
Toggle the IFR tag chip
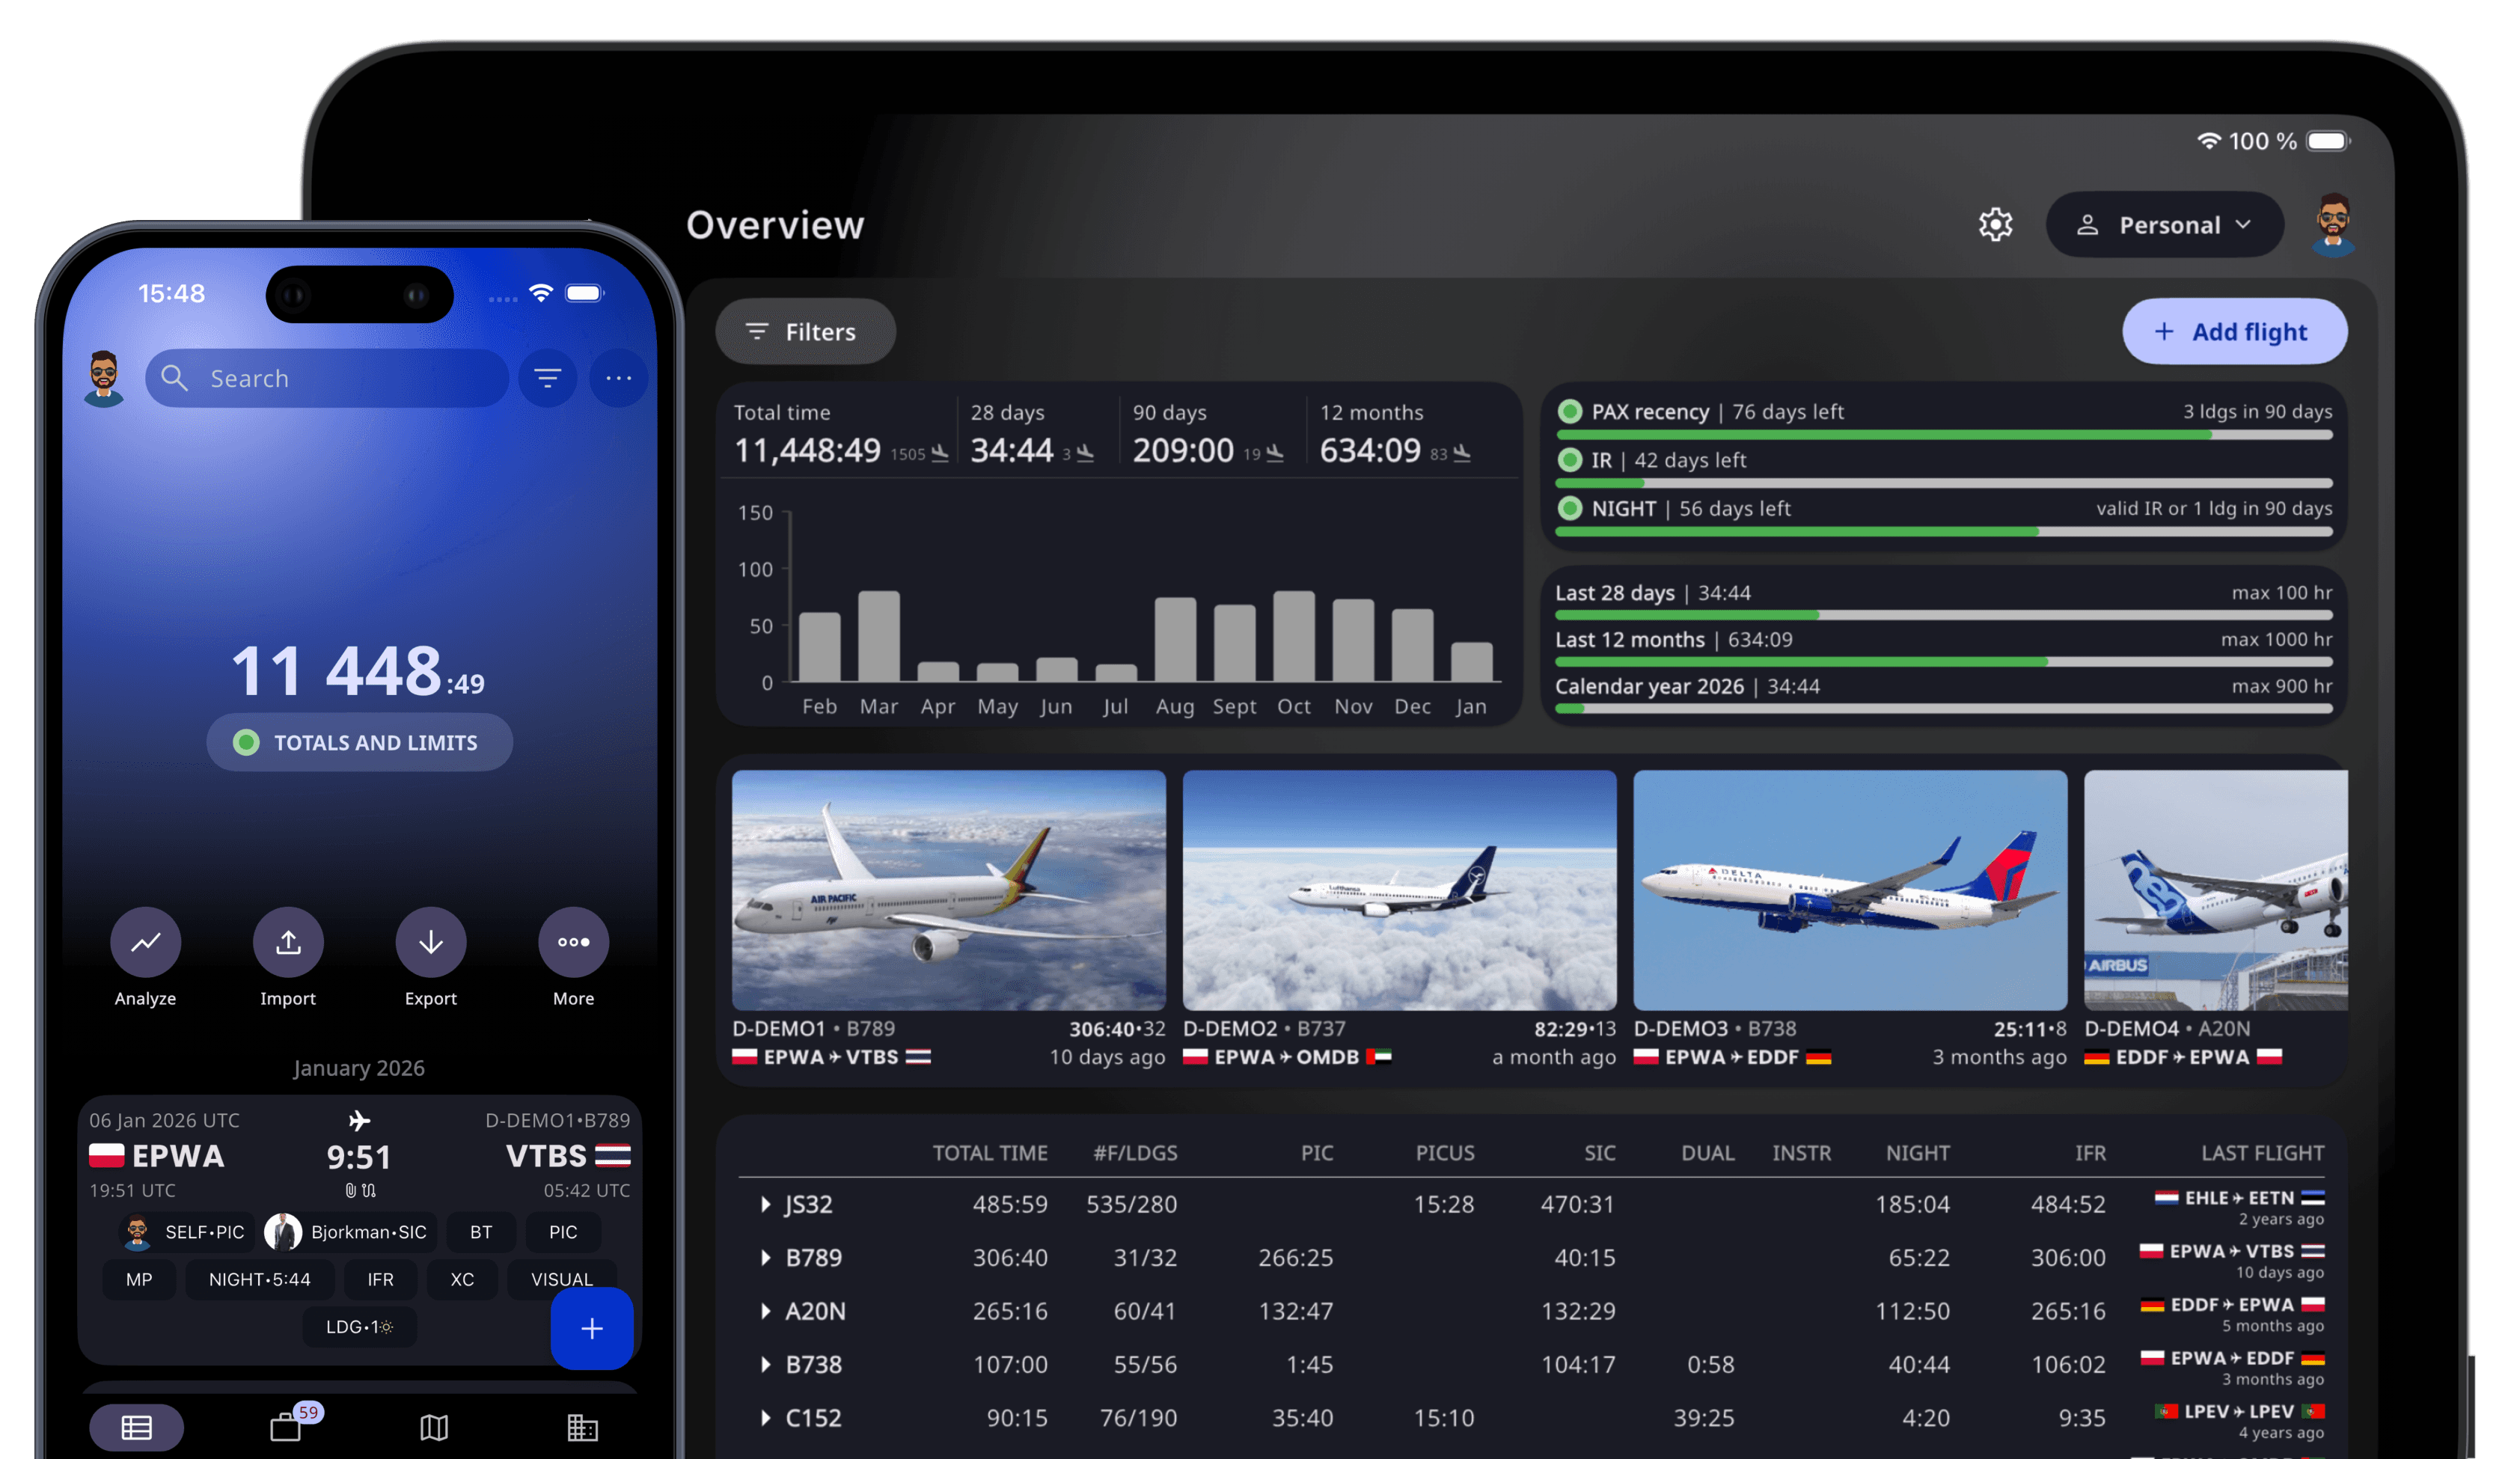click(x=380, y=1279)
